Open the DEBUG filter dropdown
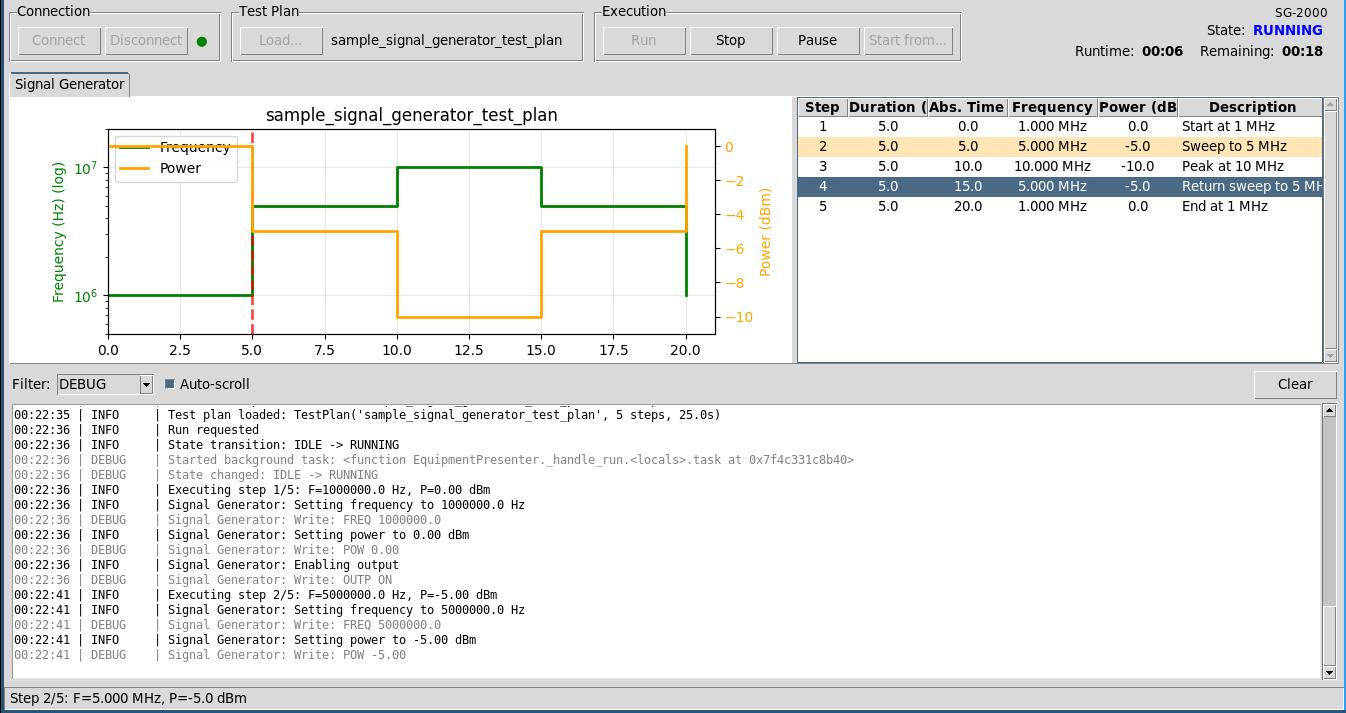1346x713 pixels. pos(146,385)
